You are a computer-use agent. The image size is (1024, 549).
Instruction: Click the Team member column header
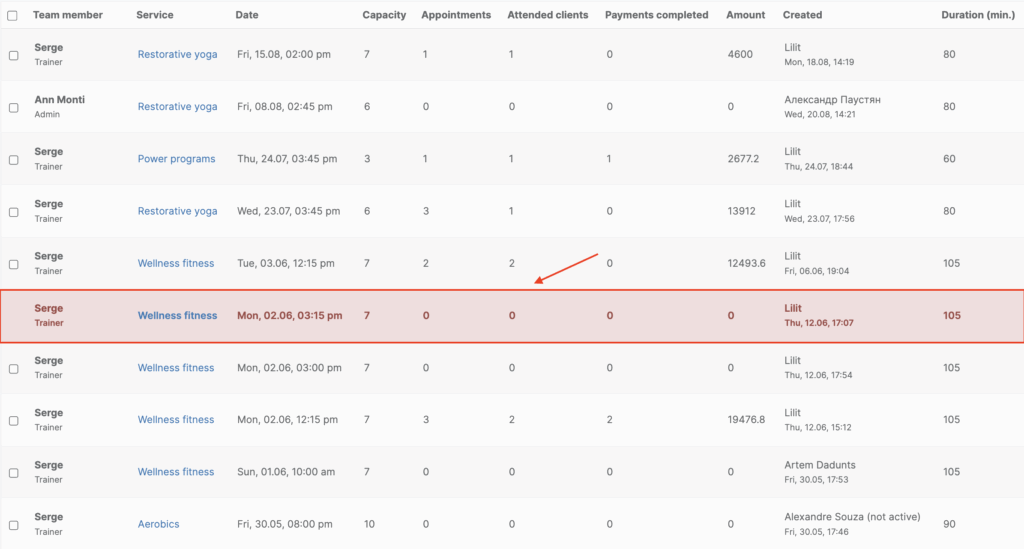tap(68, 15)
